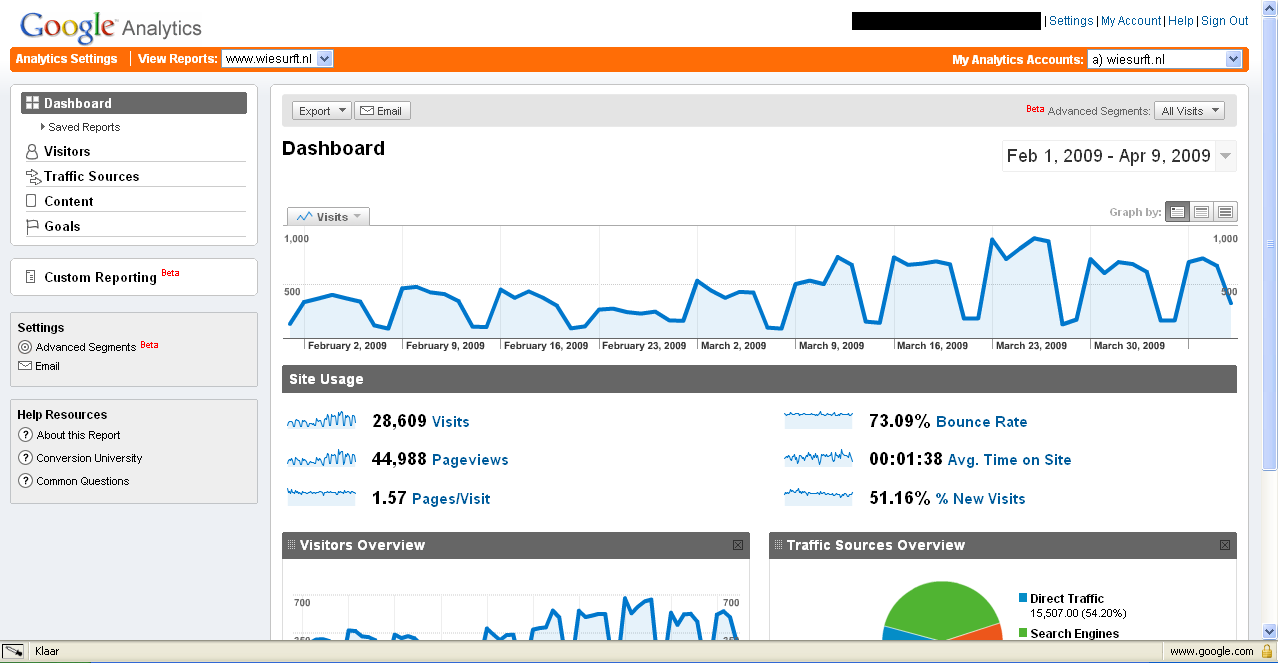Viewport: 1280px width, 663px height.
Task: Click the www.google.com status bar zone
Action: click(x=1211, y=651)
